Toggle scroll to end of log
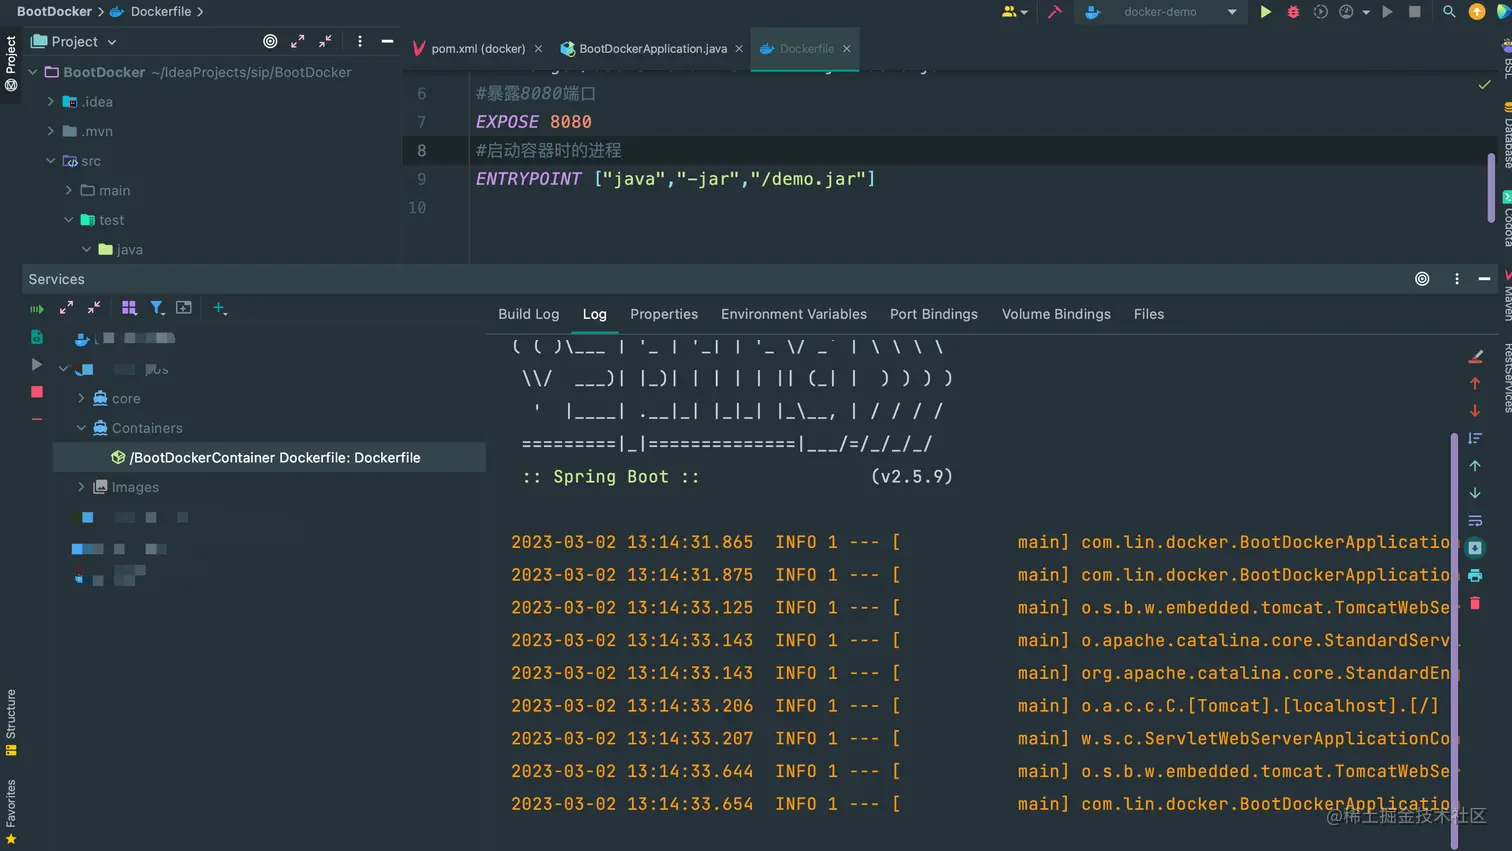This screenshot has width=1512, height=851. click(1475, 548)
